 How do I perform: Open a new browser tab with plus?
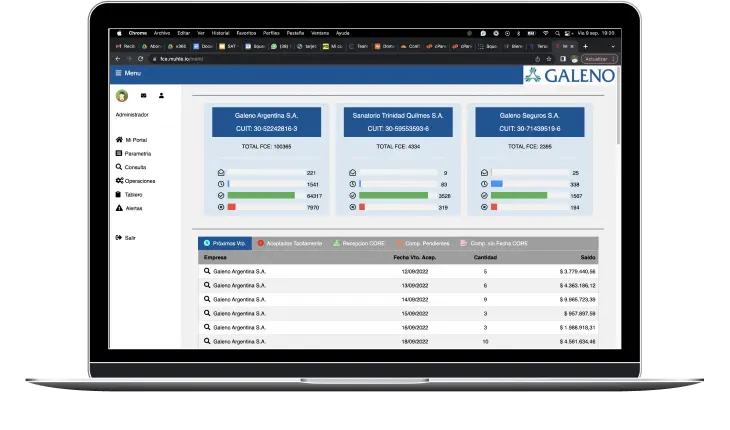pyautogui.click(x=585, y=46)
